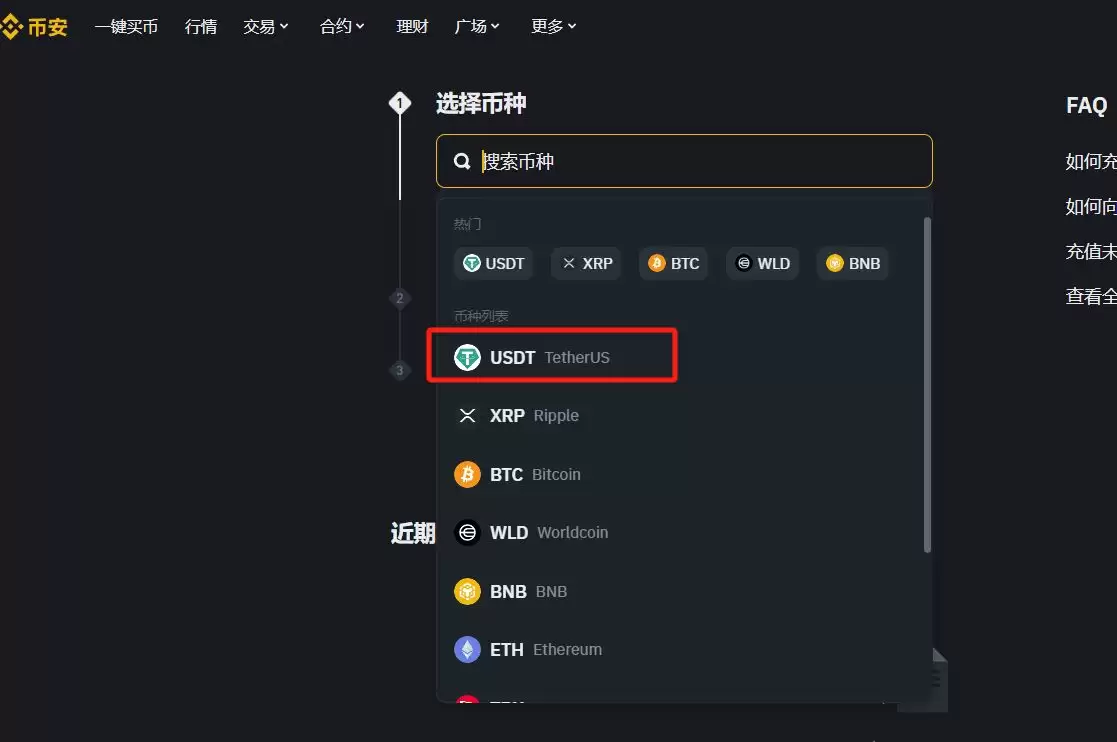The height and width of the screenshot is (742, 1117).
Task: Open the 一键买币 buy crypto page
Action: click(x=126, y=26)
